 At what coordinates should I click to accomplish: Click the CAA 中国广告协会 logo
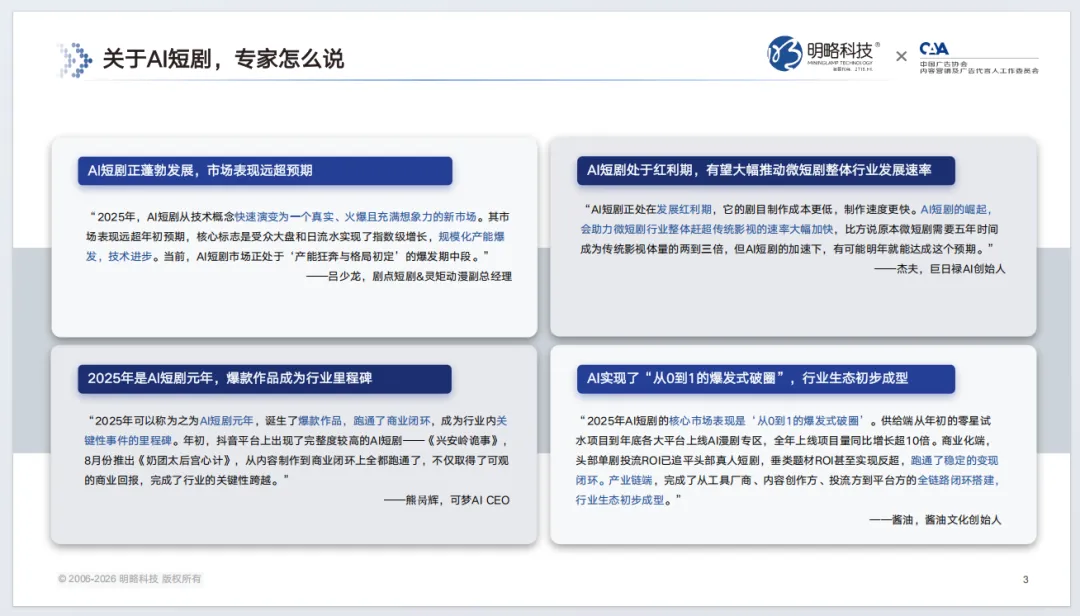(x=979, y=57)
